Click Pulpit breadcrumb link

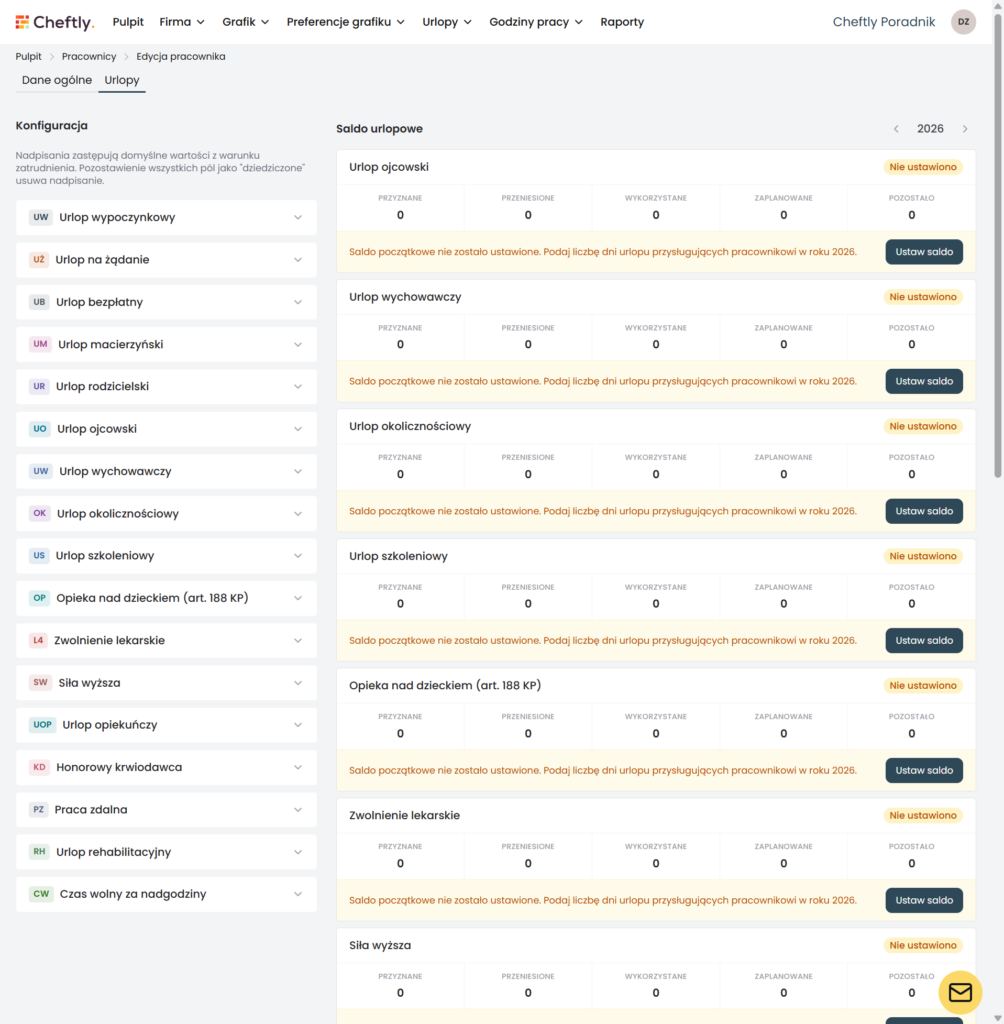pos(28,57)
